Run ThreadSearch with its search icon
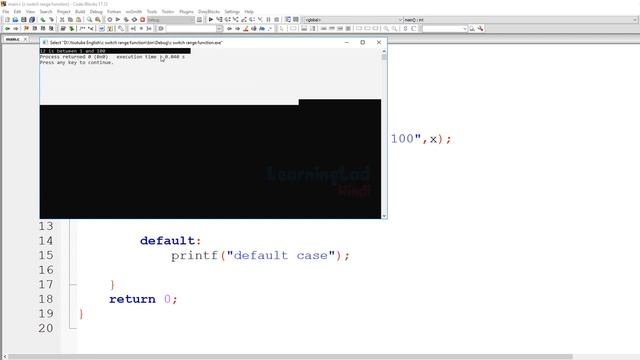Viewport: 640px width, 360px height. [472, 29]
